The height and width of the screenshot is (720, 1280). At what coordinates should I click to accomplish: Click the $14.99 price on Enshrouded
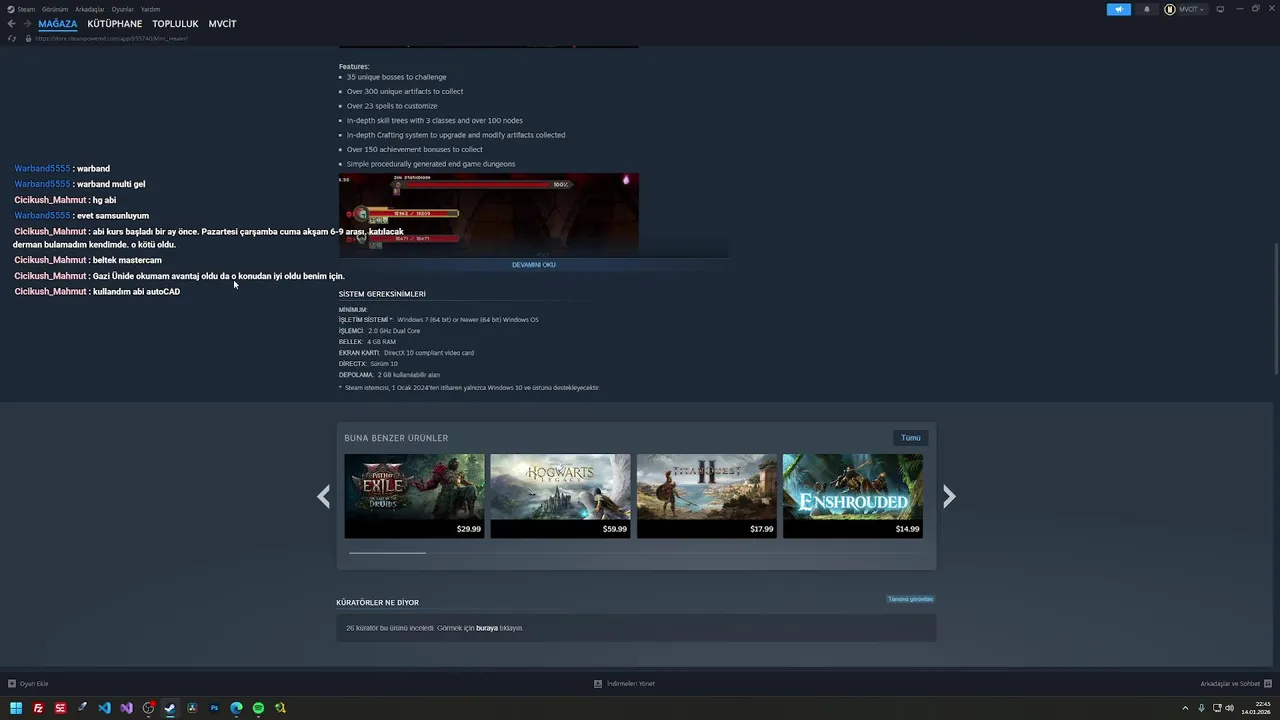point(907,529)
